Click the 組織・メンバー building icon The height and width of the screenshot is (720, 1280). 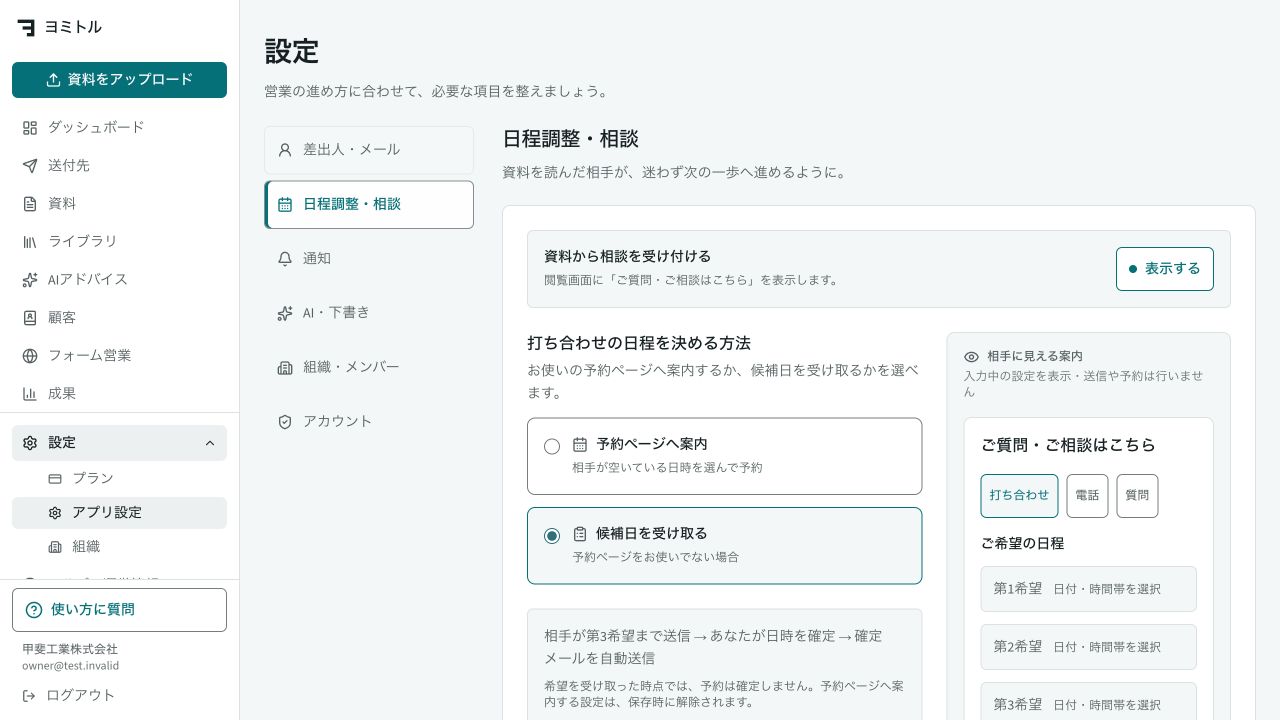point(285,368)
